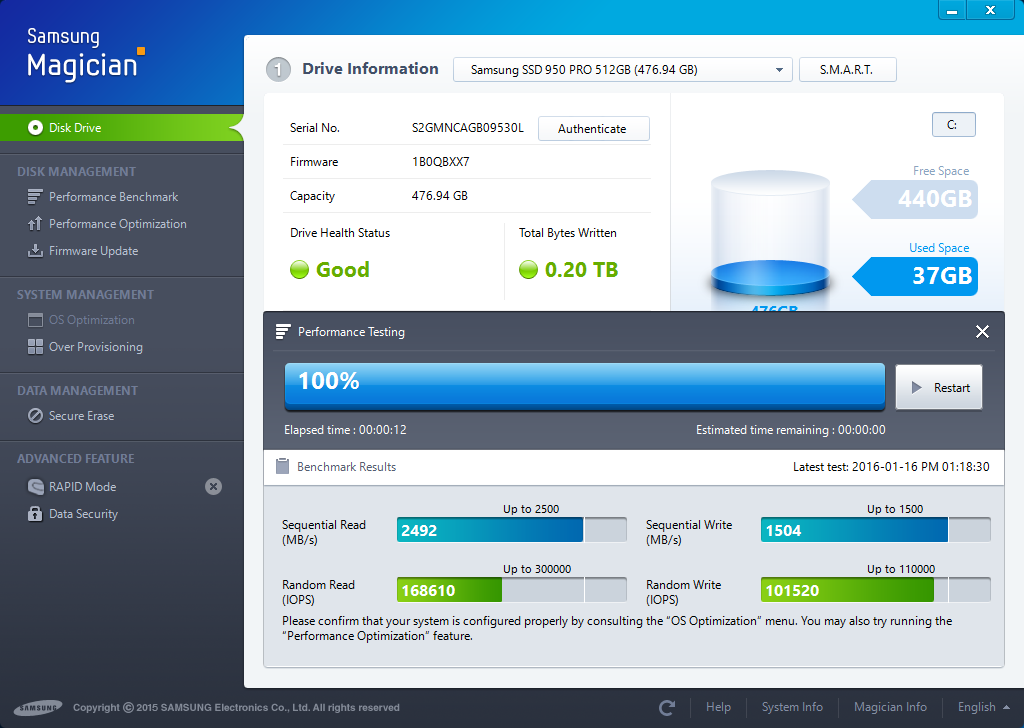The image size is (1024, 728).
Task: Open RAPID Mode from the sidebar
Action: (82, 487)
